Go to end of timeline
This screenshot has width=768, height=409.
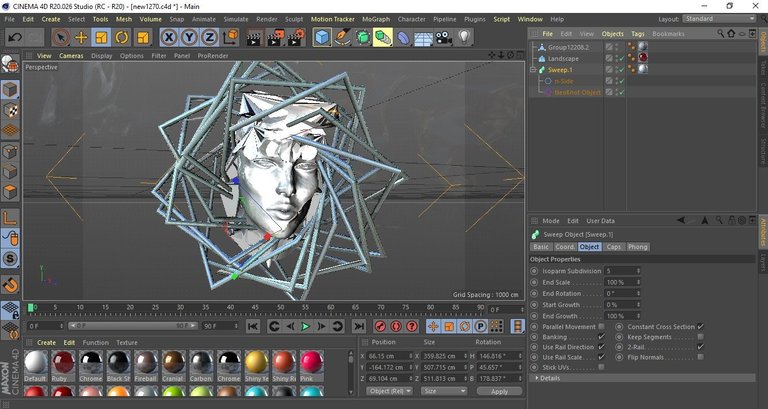point(359,326)
